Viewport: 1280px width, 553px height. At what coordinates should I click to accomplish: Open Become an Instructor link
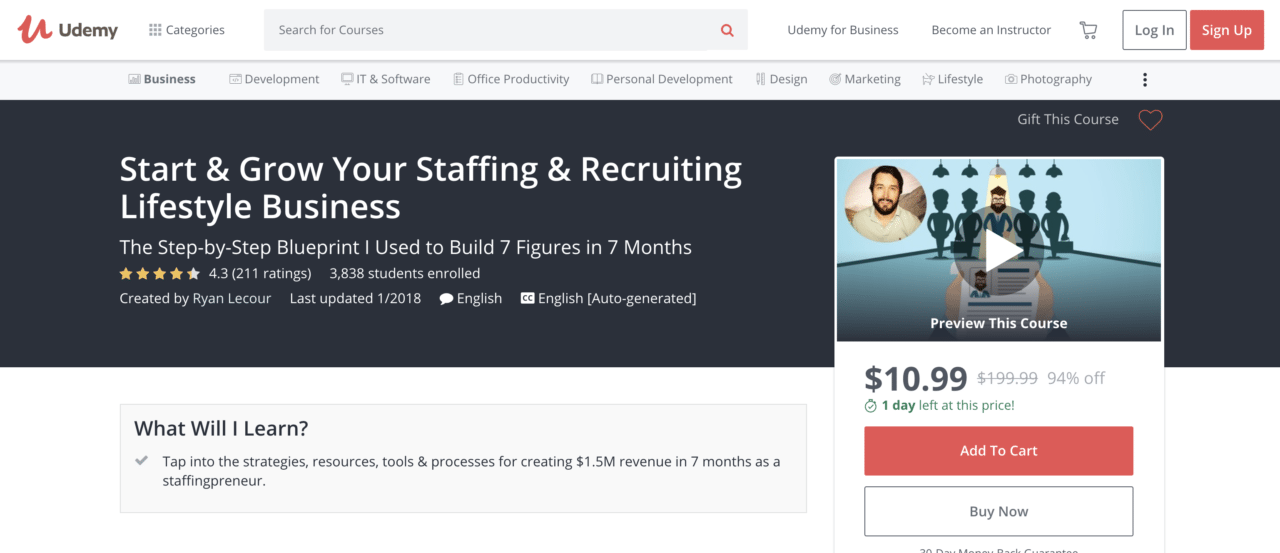point(991,30)
